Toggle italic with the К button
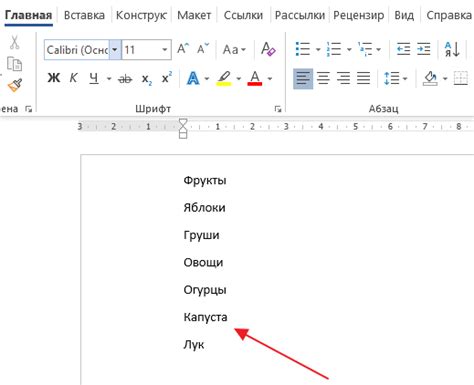Viewport: 474px width, 385px height. pyautogui.click(x=73, y=78)
